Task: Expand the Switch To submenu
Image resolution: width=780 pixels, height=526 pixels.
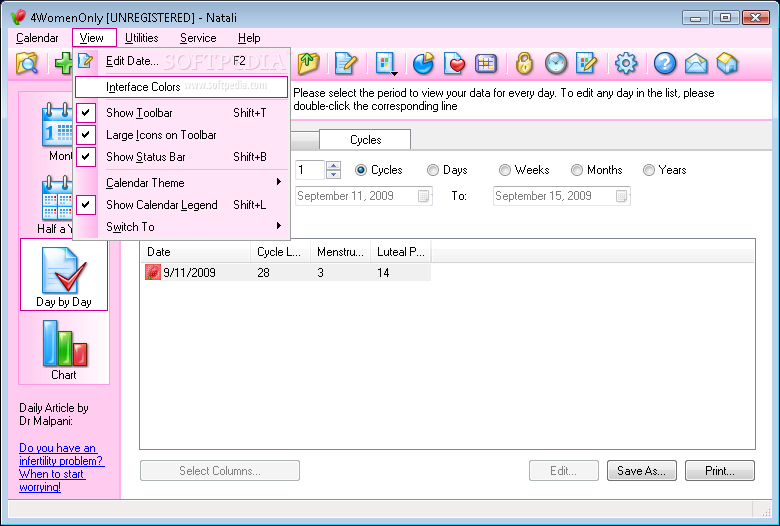Action: click(181, 226)
